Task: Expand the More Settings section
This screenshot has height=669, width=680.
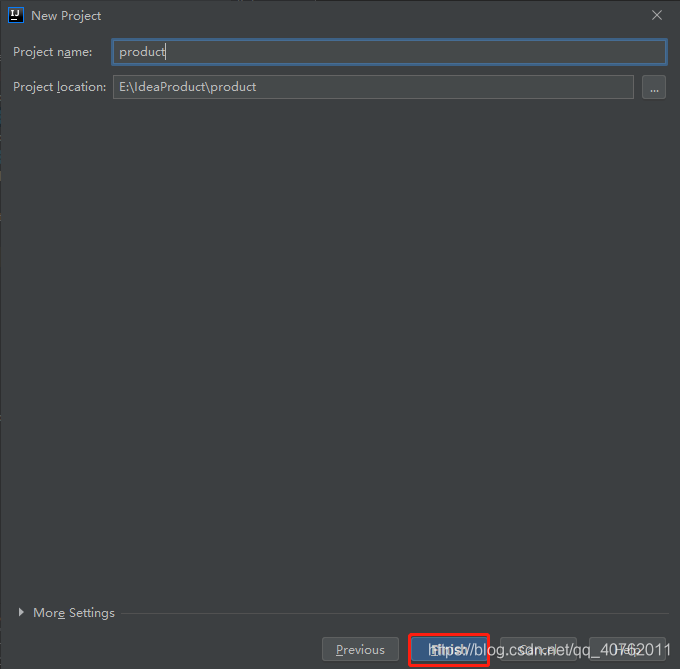Action: pyautogui.click(x=21, y=612)
